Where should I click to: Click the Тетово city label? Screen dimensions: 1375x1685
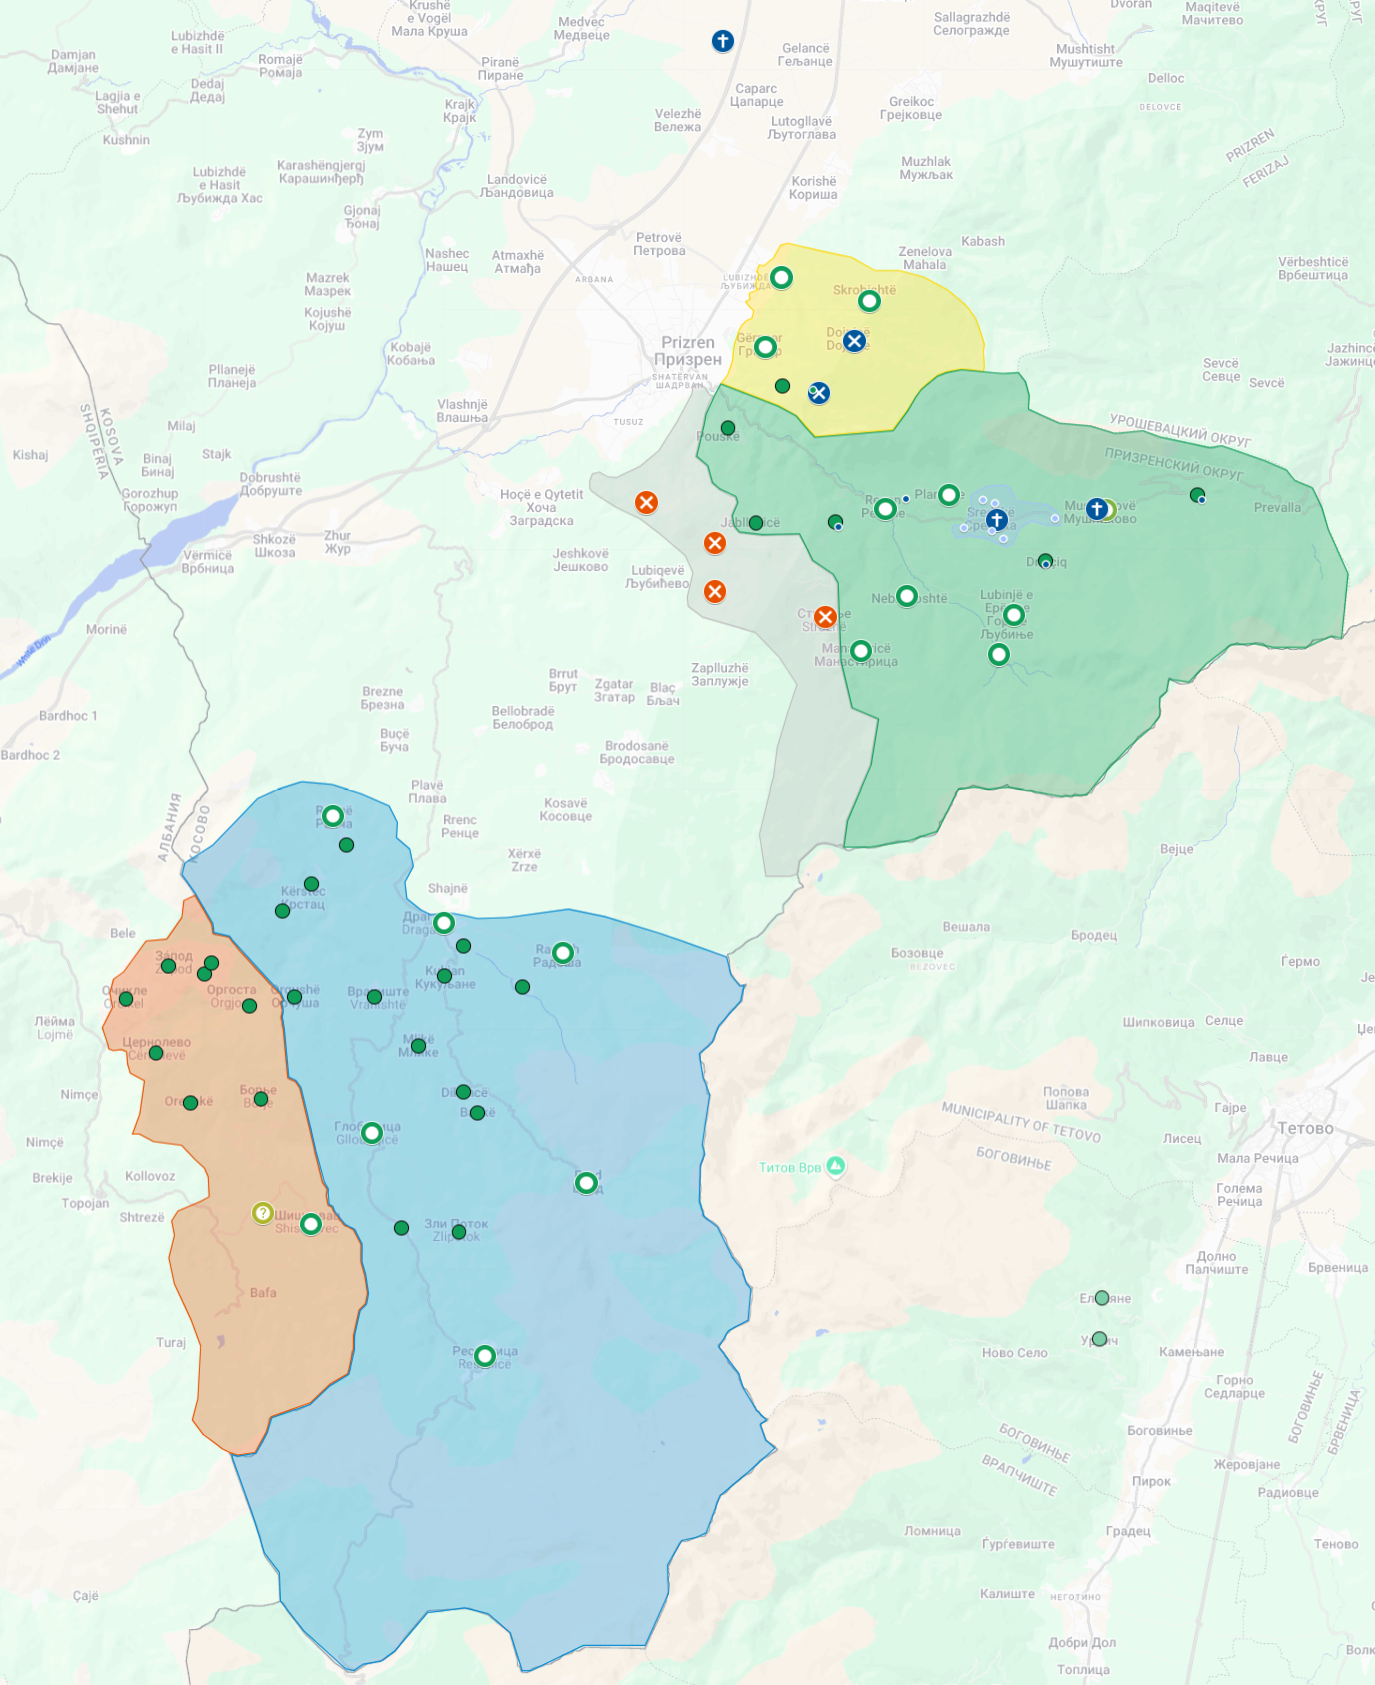(1305, 1128)
